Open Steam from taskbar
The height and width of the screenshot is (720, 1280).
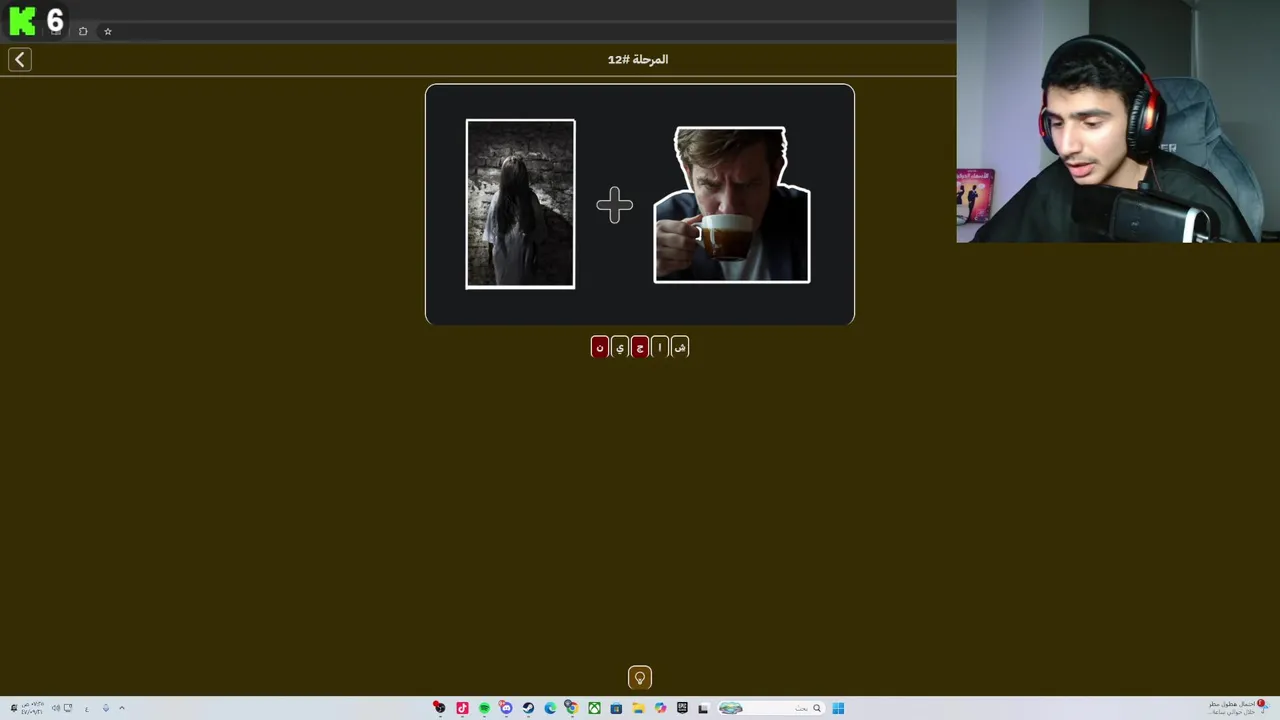point(528,708)
